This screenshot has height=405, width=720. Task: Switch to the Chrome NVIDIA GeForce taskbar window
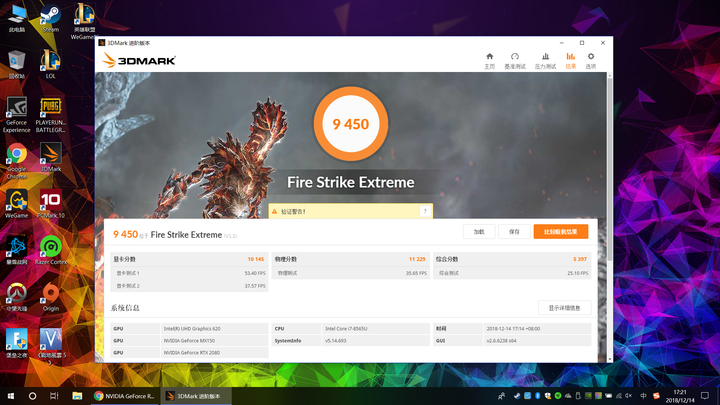124,396
